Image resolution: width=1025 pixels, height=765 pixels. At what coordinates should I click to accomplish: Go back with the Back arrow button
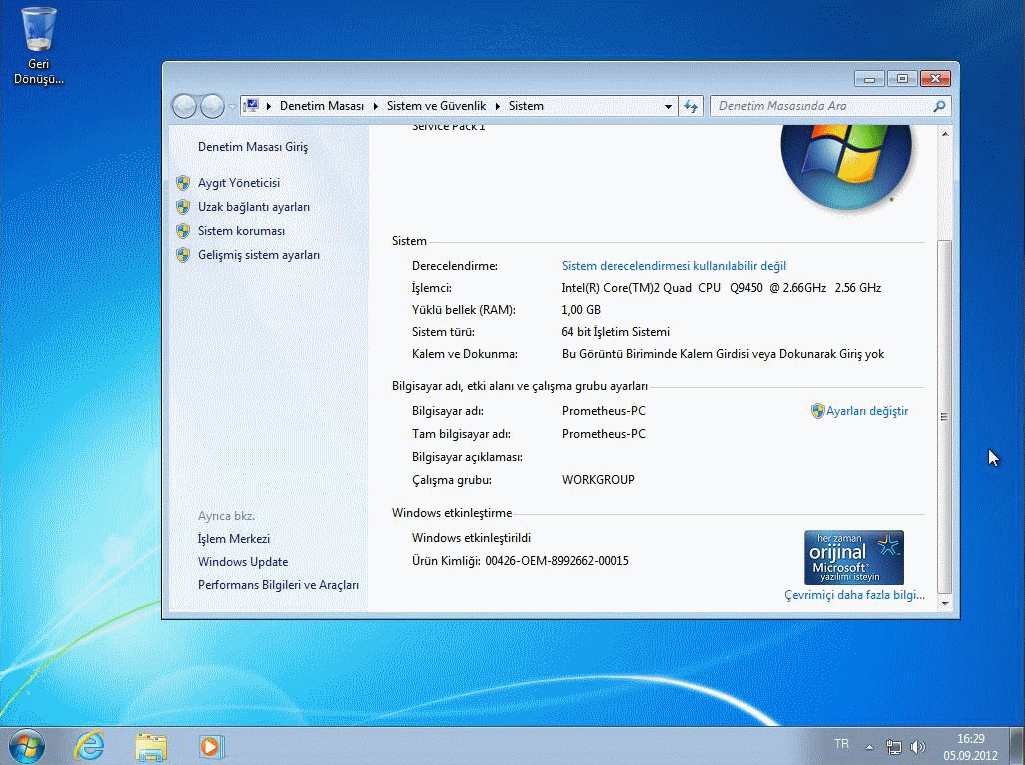coord(184,106)
